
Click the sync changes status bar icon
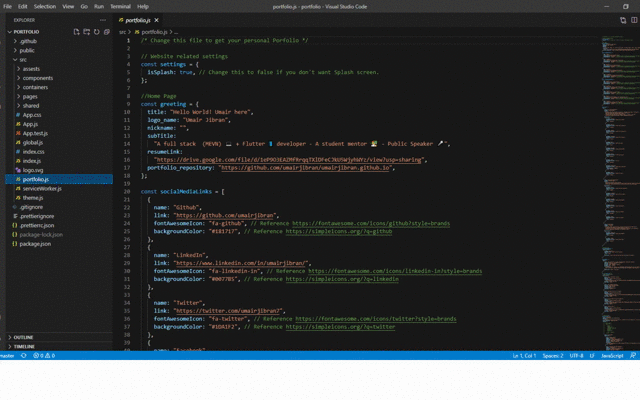[x=24, y=356]
